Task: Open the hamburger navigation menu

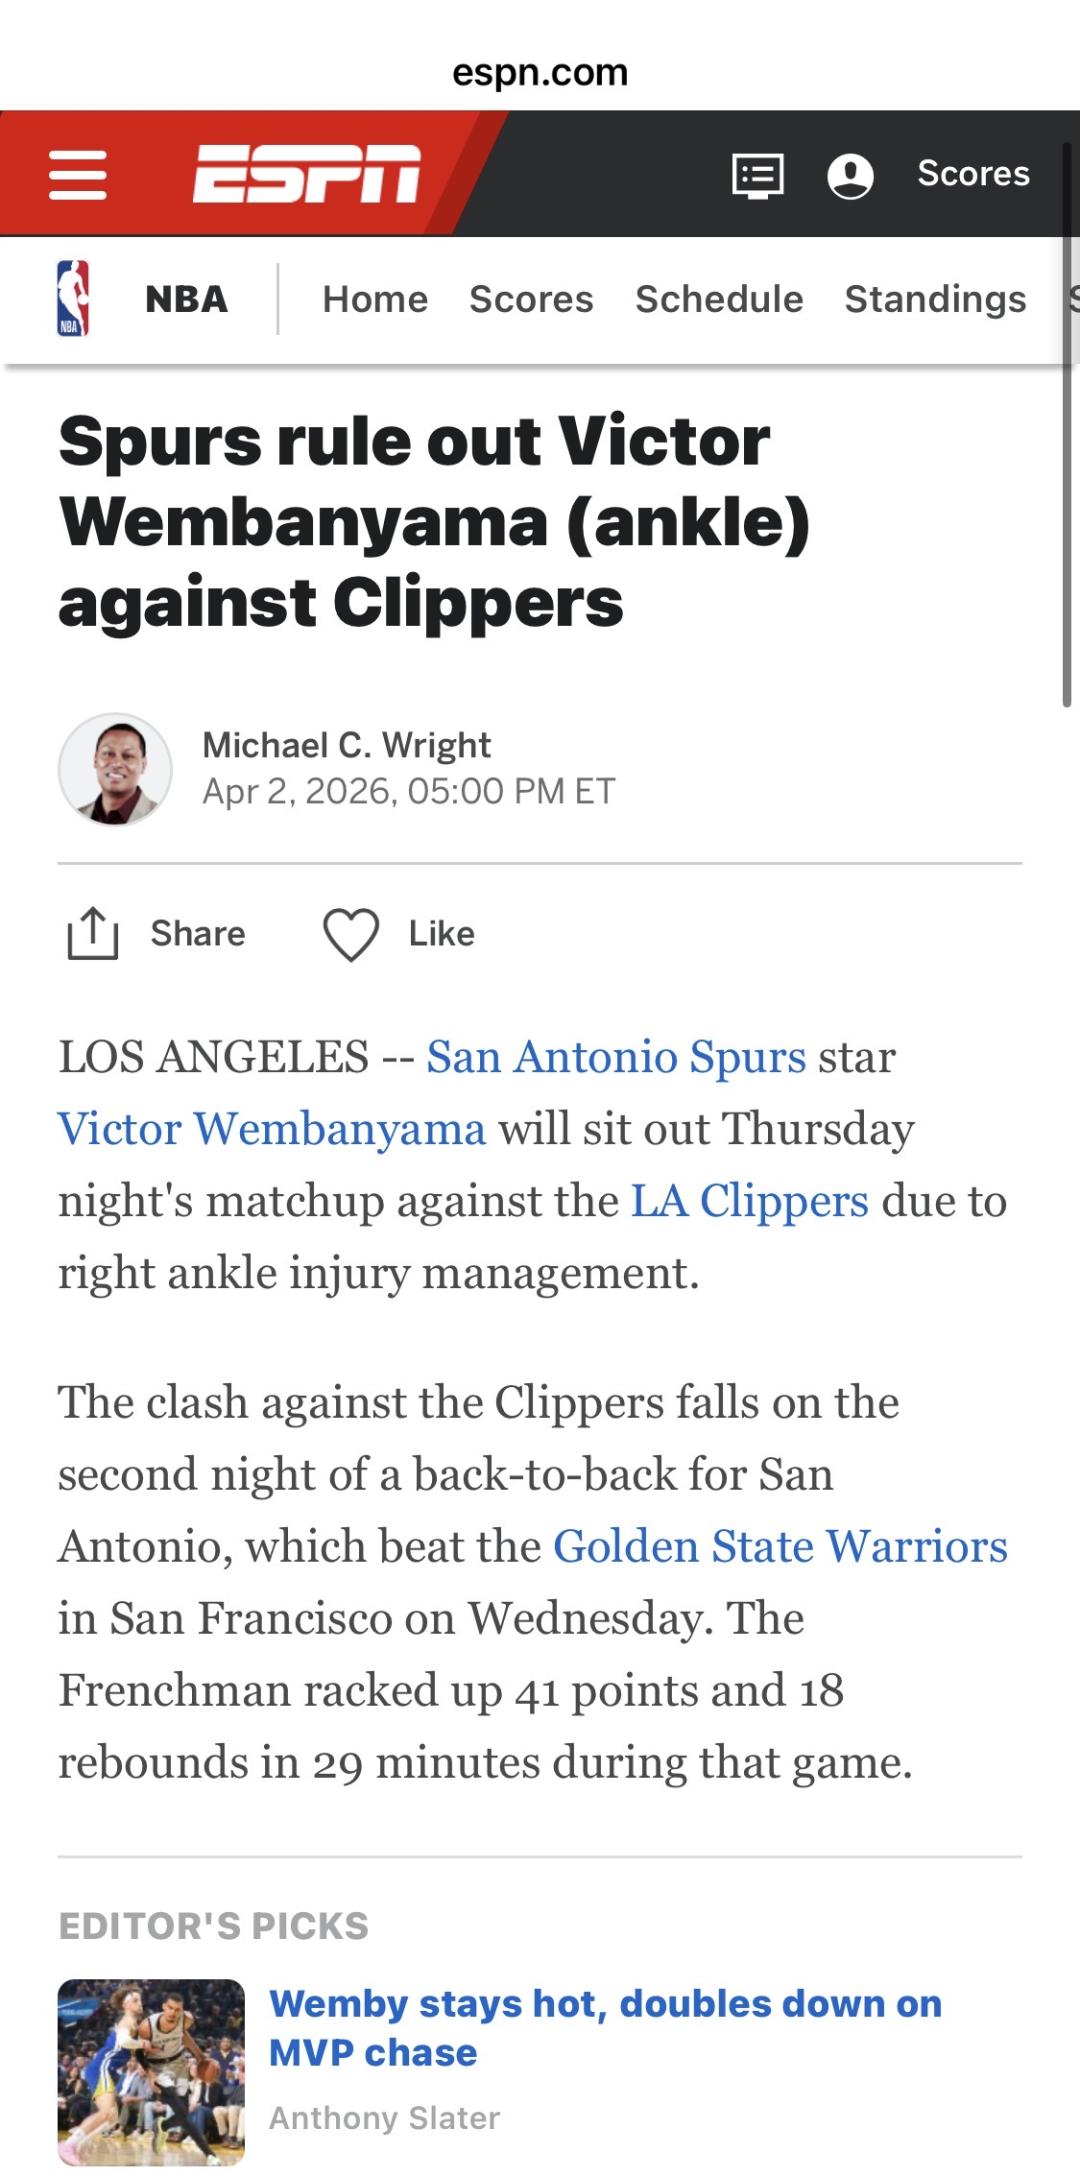Action: coord(78,175)
